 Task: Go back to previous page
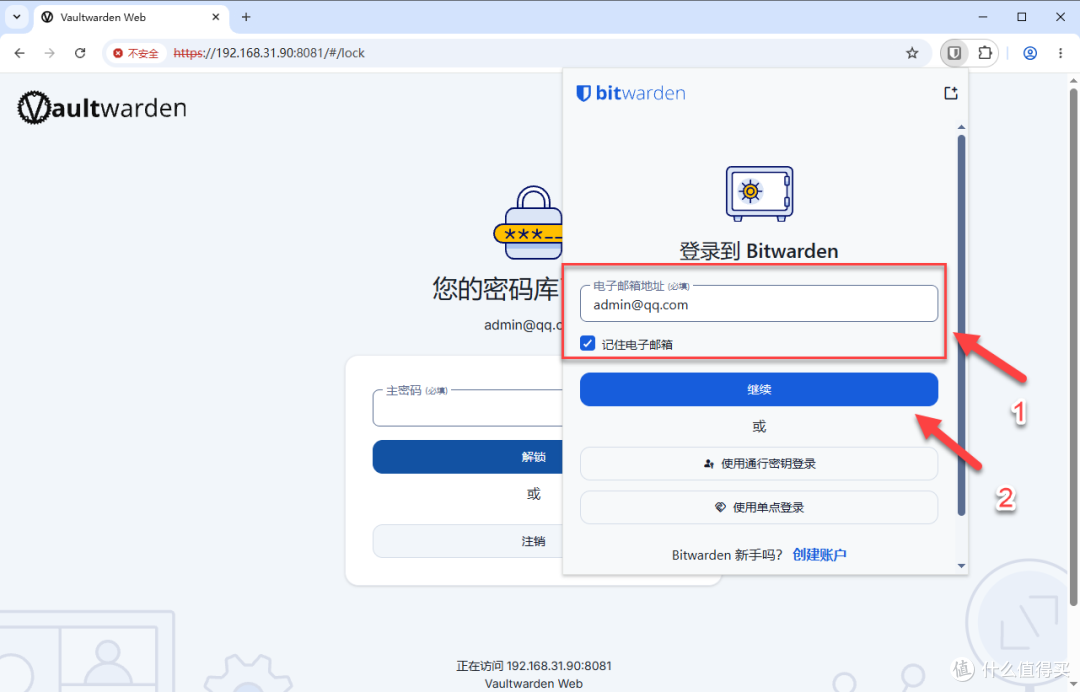[19, 53]
